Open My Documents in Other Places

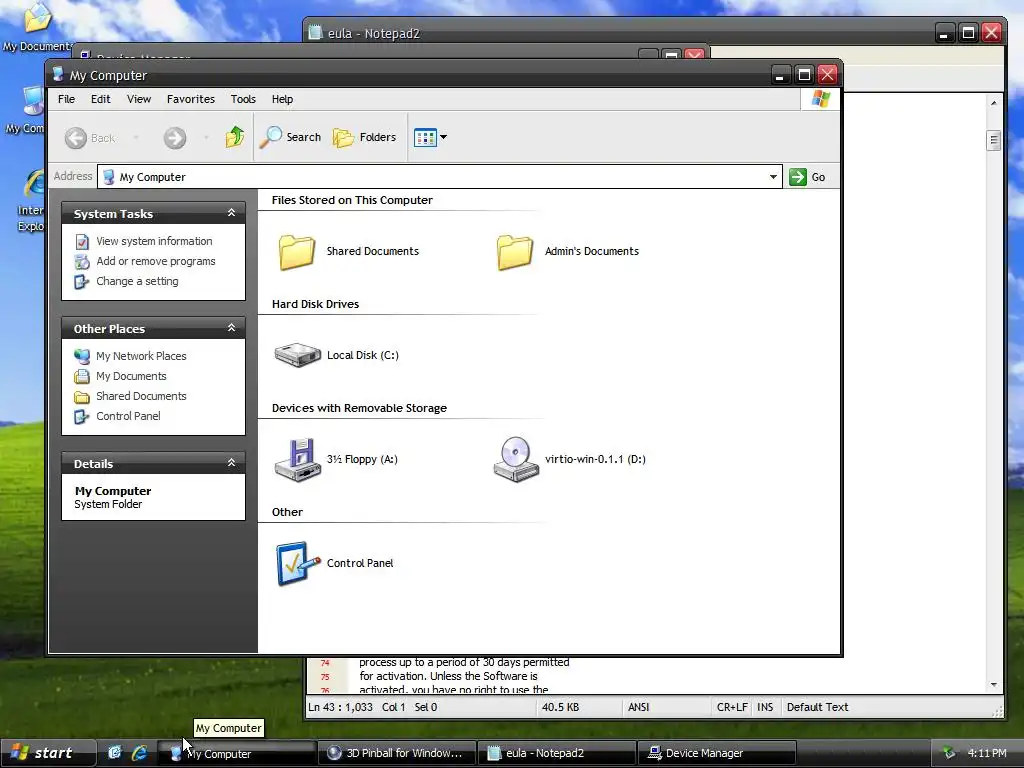[x=131, y=376]
